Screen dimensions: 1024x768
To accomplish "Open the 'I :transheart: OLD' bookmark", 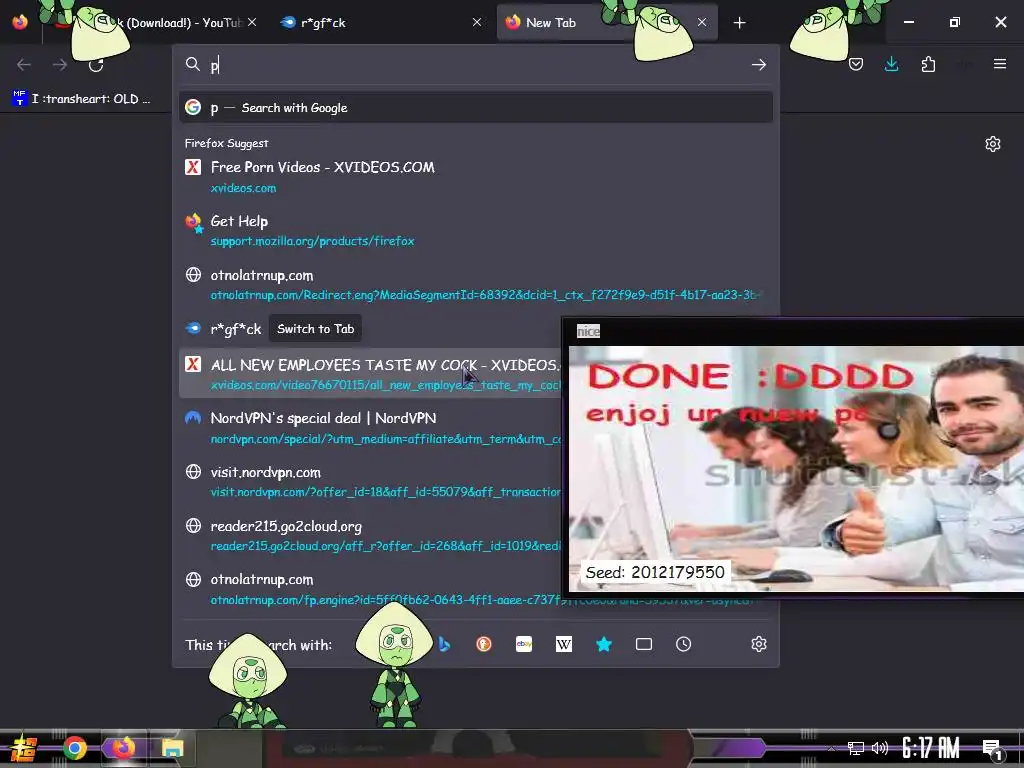I will click(82, 99).
